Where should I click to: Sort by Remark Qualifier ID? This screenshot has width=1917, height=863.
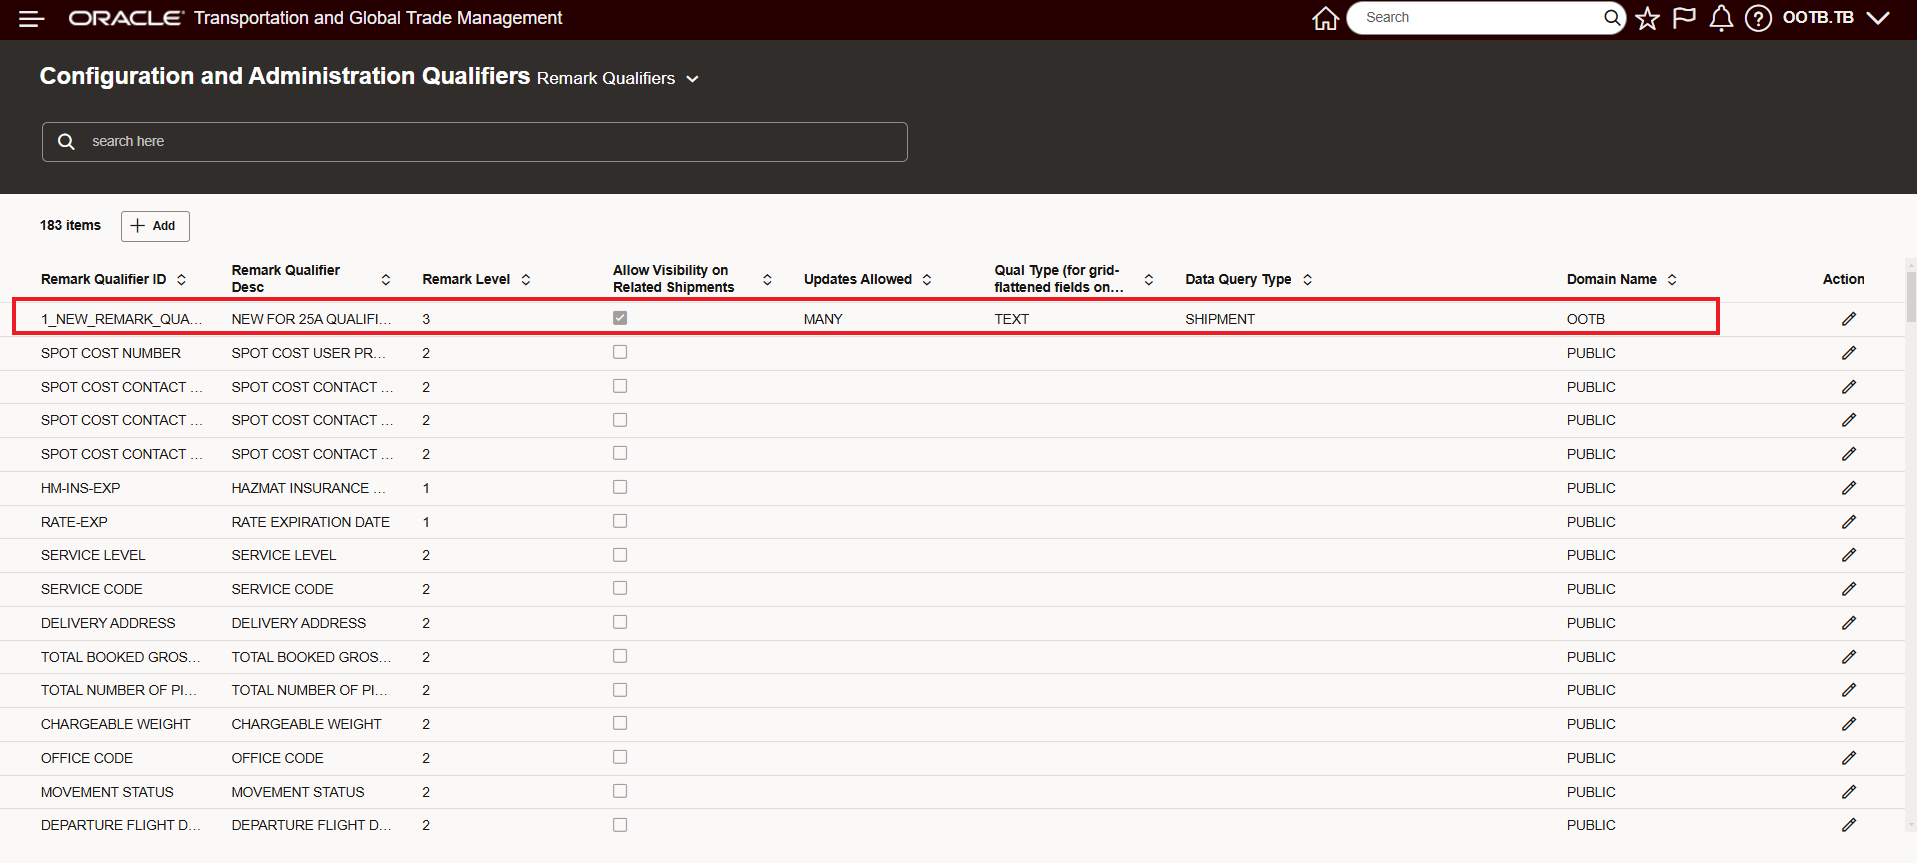181,280
